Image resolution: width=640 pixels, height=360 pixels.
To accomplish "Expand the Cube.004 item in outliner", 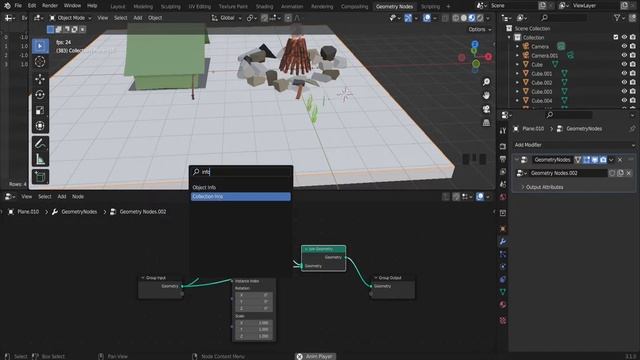I will [x=517, y=100].
